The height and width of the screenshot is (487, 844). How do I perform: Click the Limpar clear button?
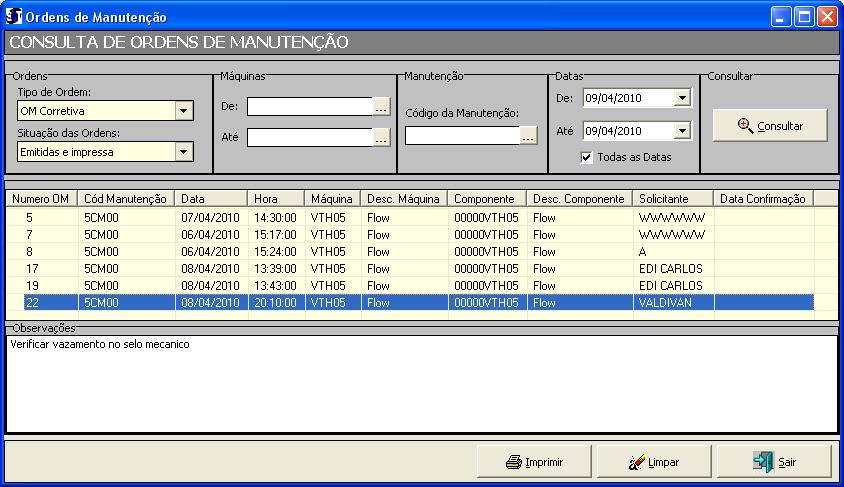653,462
